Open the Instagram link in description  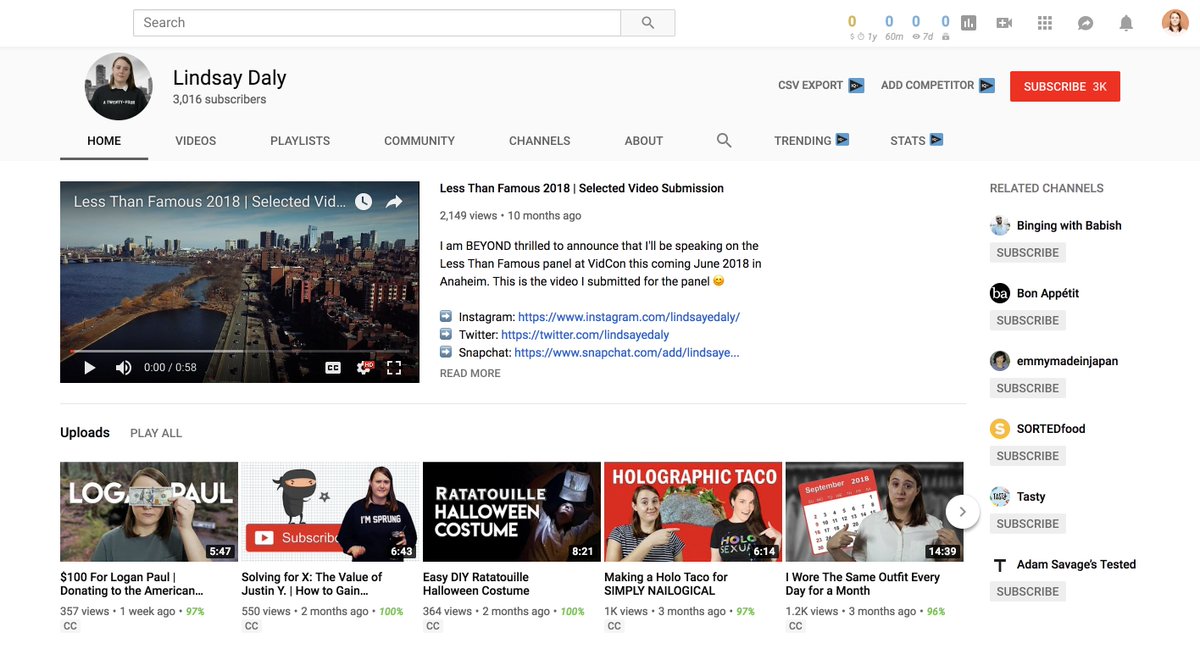pyautogui.click(x=629, y=317)
